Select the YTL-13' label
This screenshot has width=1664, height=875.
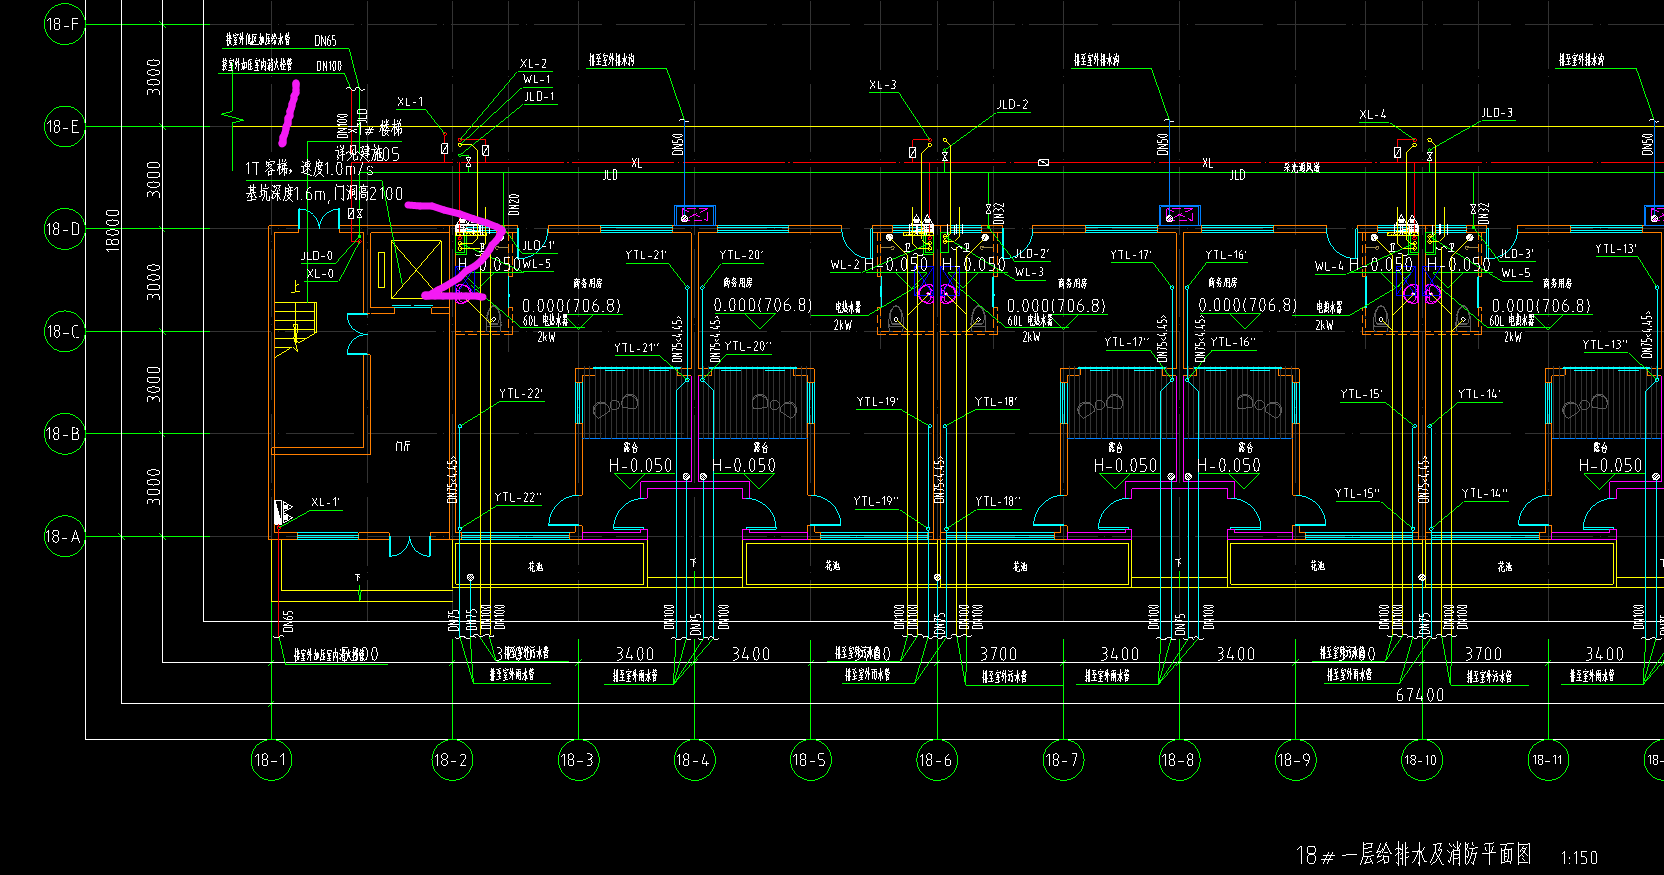click(x=1616, y=249)
